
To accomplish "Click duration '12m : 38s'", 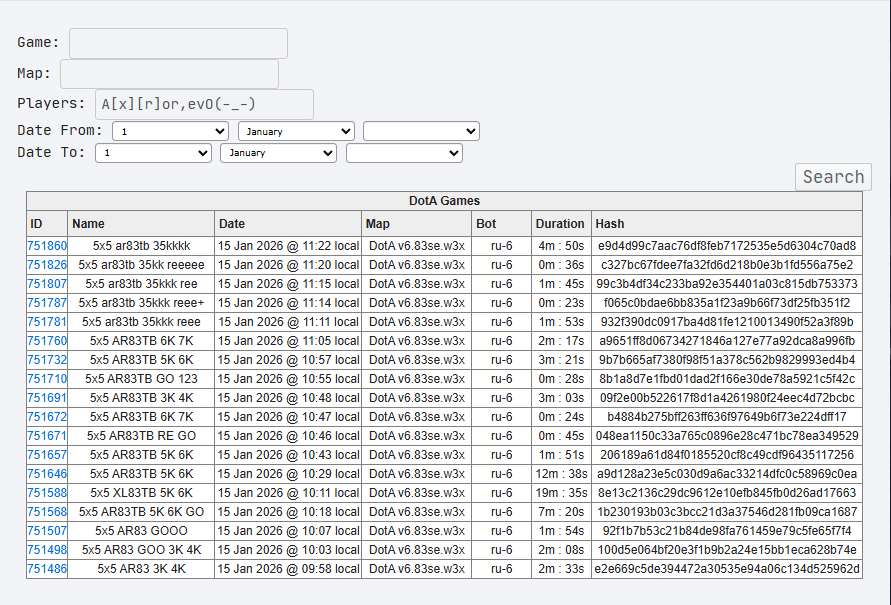I will 561,474.
